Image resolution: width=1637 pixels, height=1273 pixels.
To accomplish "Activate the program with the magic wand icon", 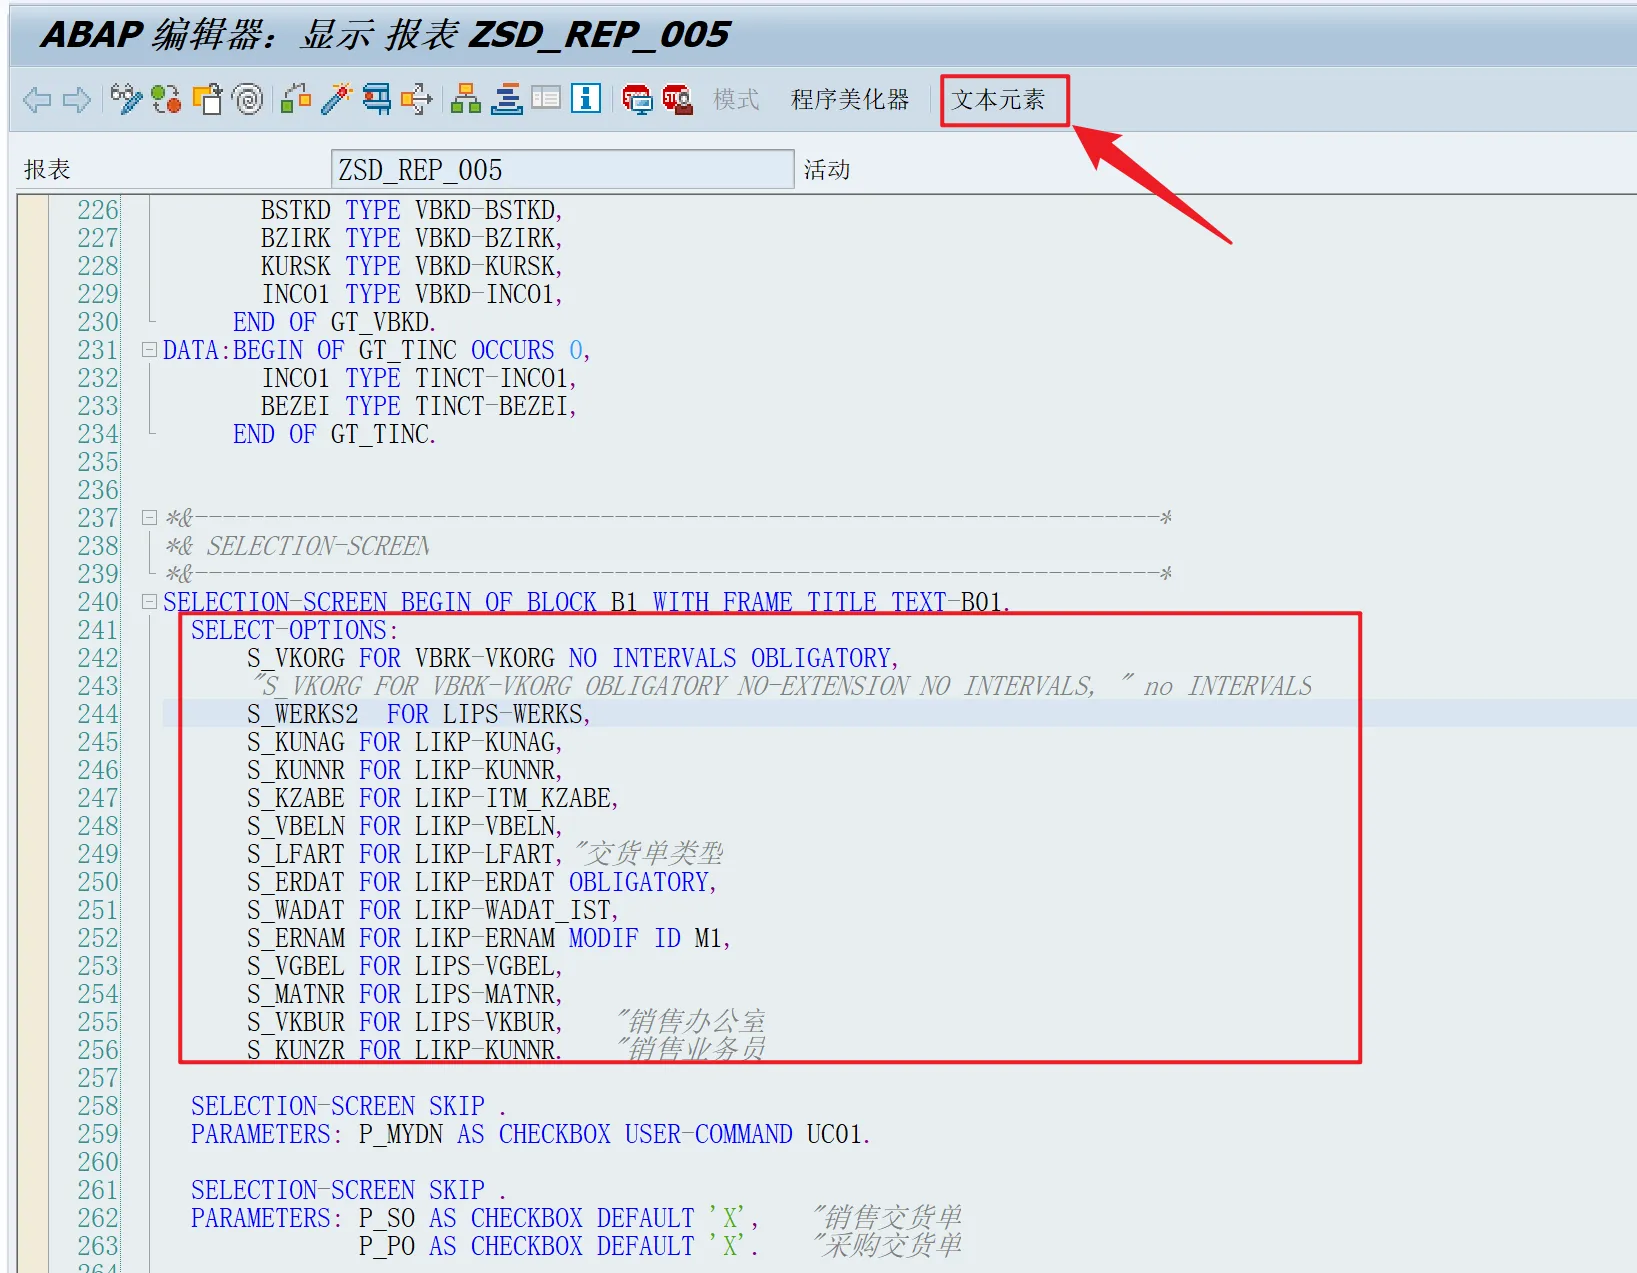I will 337,99.
